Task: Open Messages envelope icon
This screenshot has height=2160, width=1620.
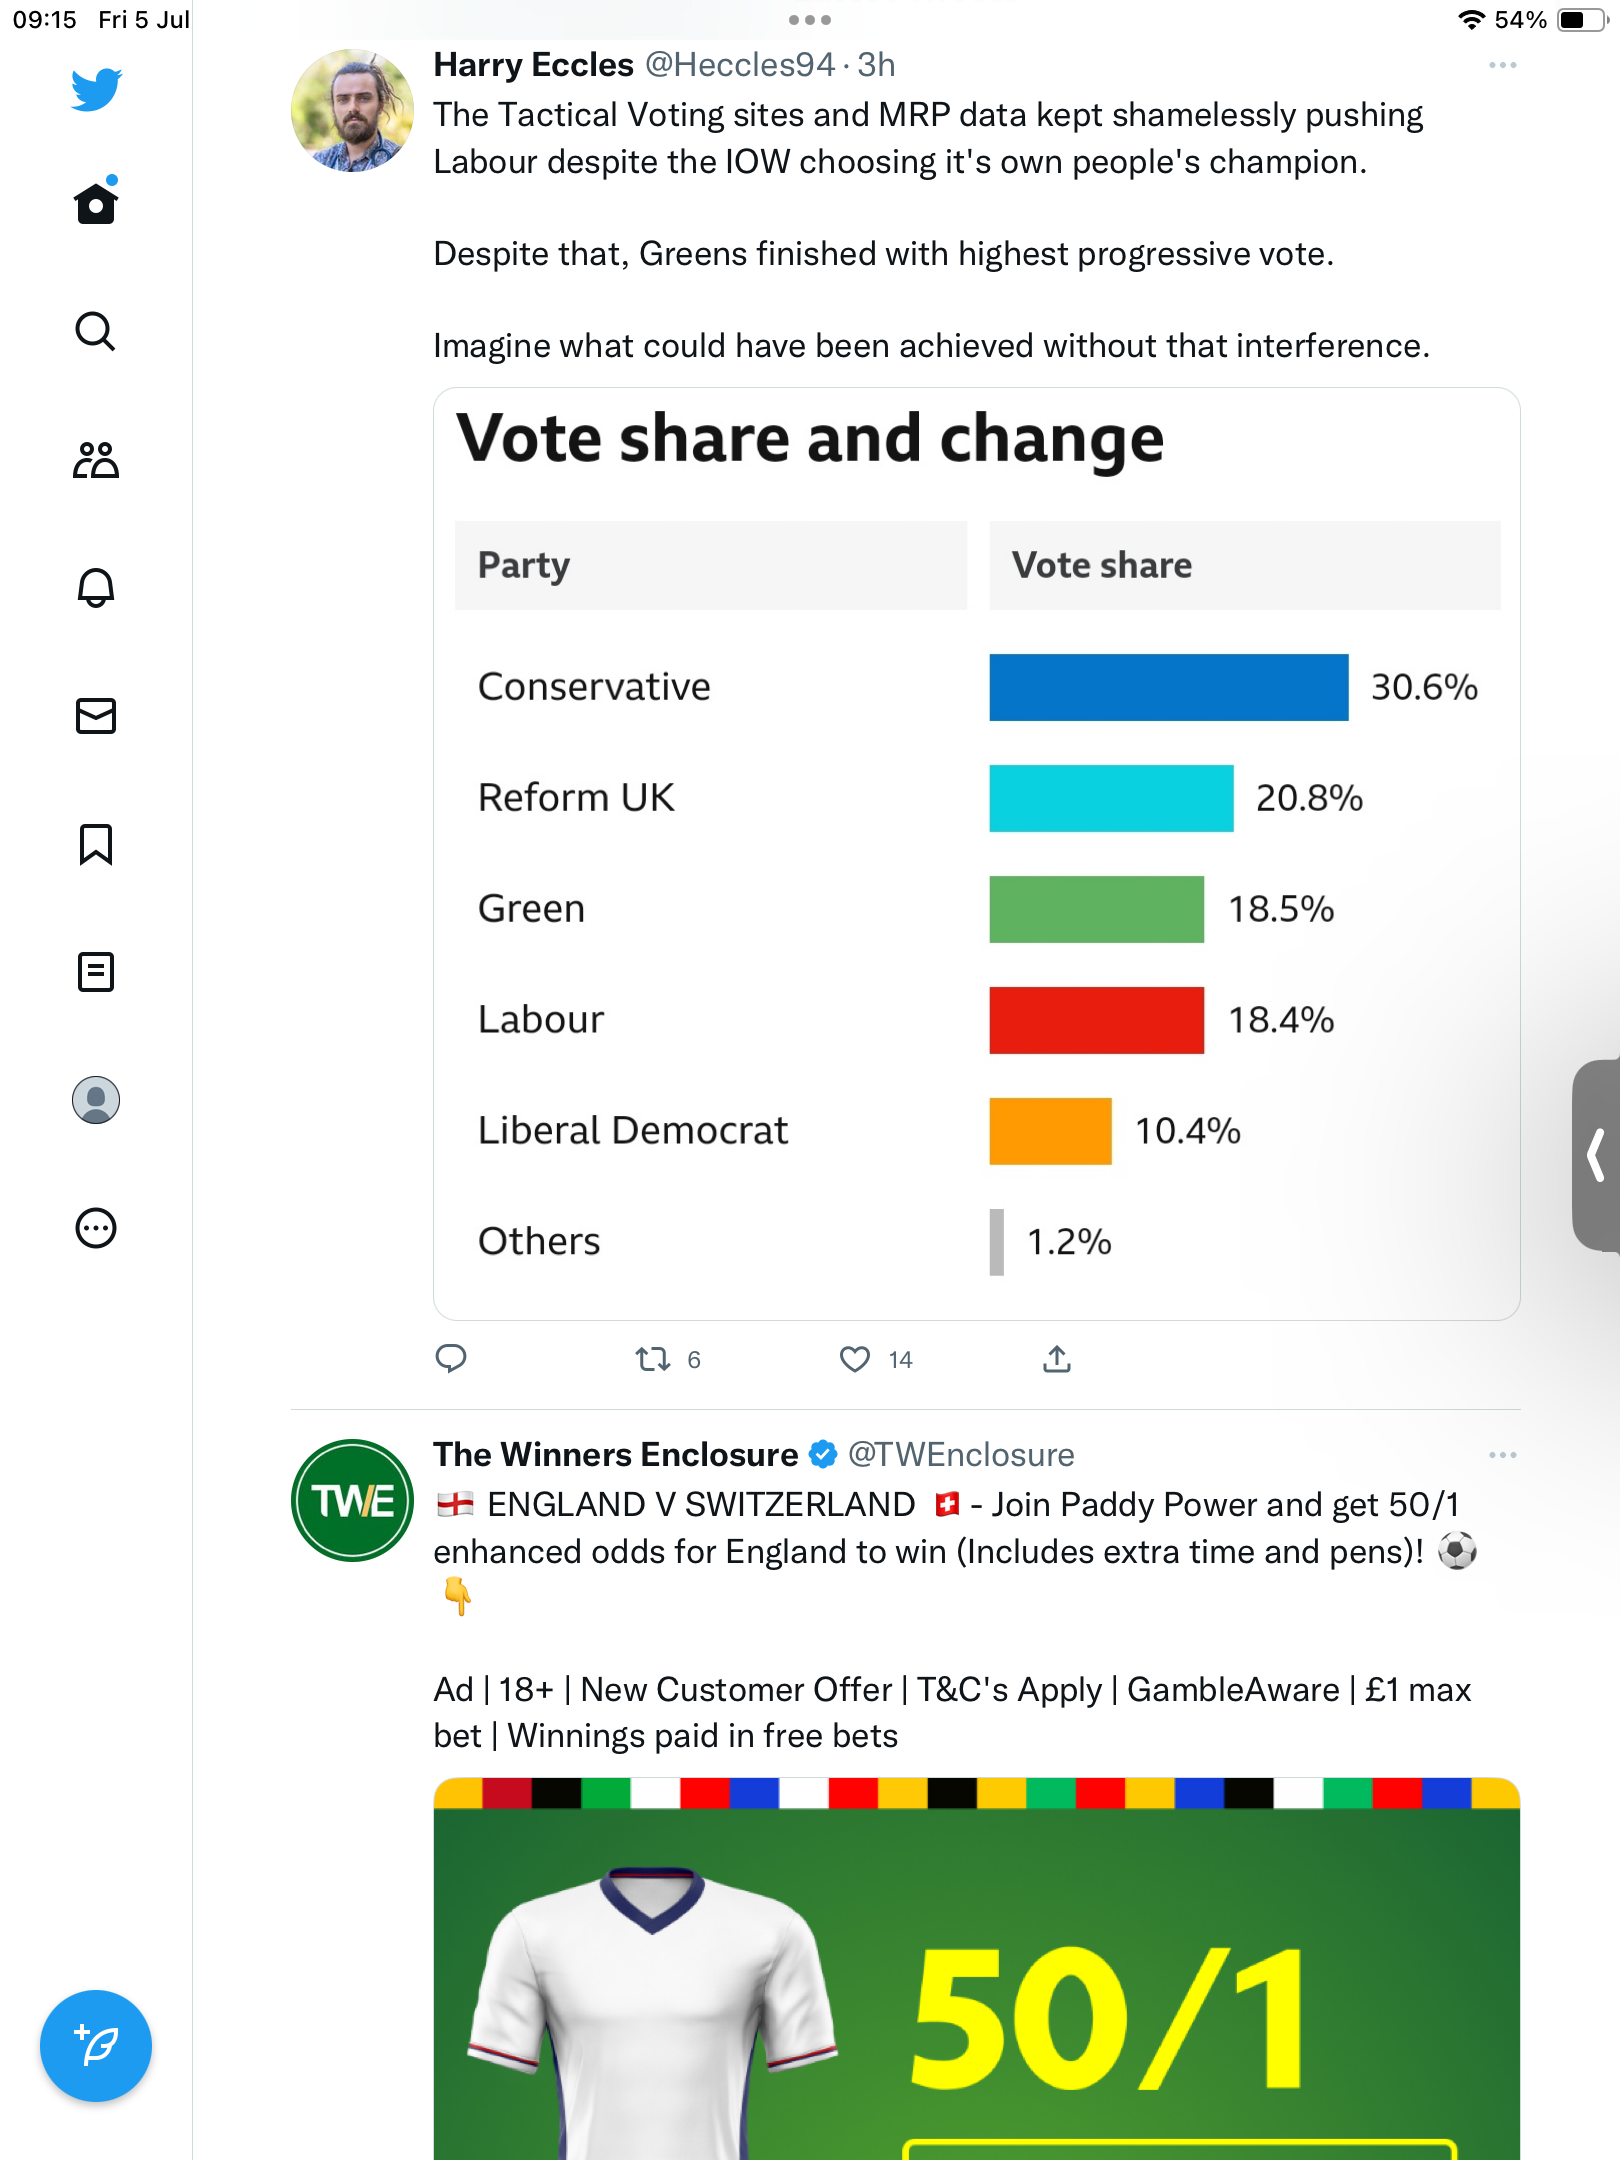Action: click(96, 716)
